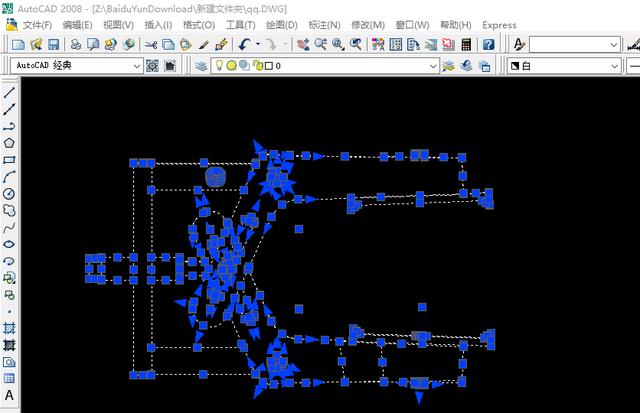Toggle the lock icon for layer 0
The height and width of the screenshot is (413, 640).
click(254, 66)
